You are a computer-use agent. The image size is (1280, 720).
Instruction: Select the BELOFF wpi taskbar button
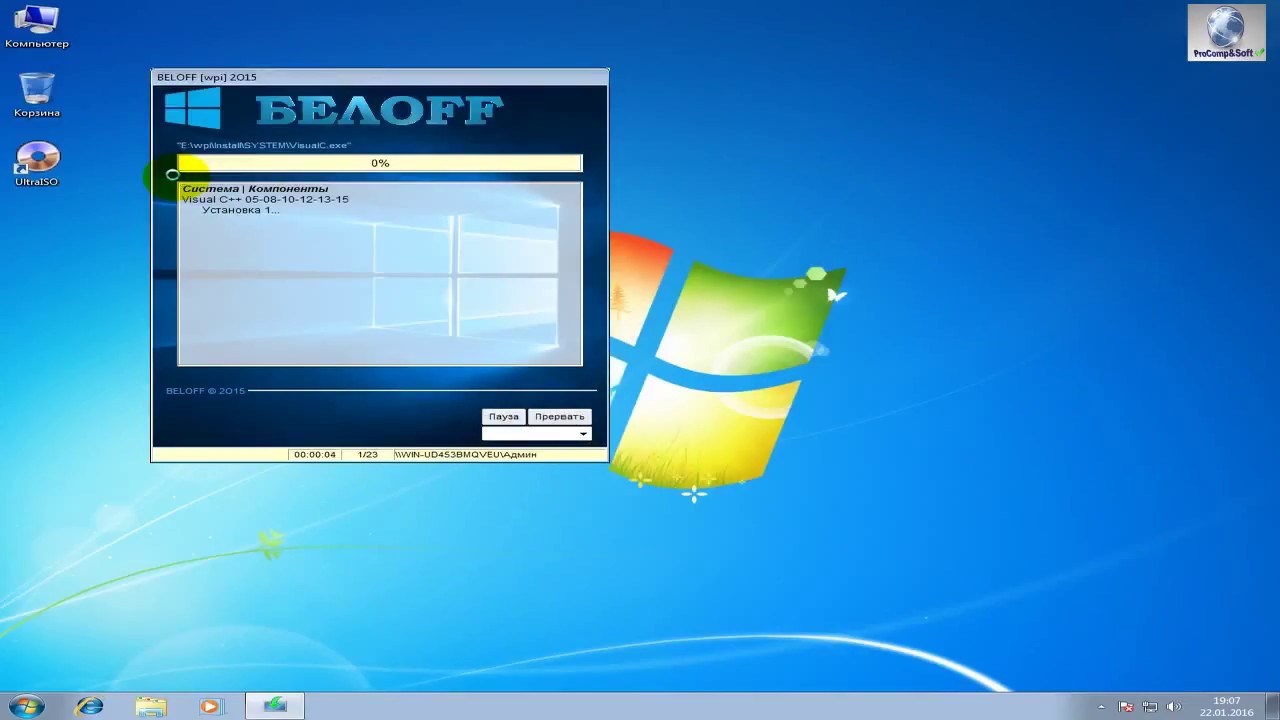click(x=275, y=706)
